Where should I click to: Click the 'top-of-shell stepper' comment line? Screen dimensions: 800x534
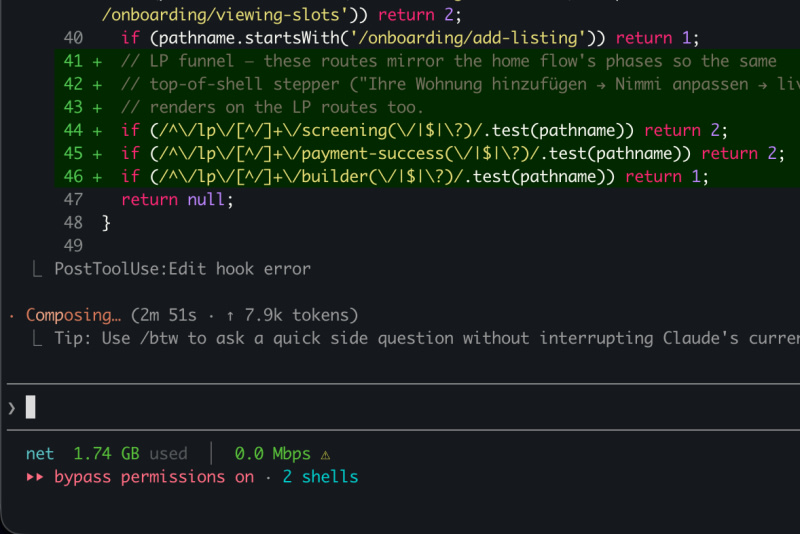[x=460, y=84]
